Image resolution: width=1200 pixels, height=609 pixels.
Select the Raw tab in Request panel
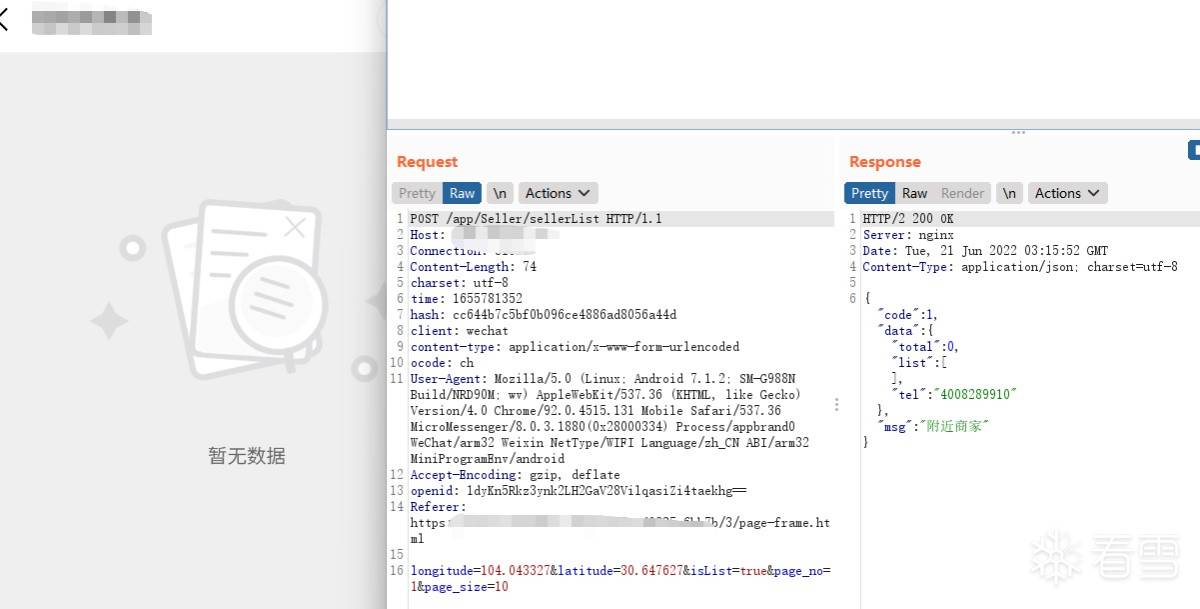[462, 193]
